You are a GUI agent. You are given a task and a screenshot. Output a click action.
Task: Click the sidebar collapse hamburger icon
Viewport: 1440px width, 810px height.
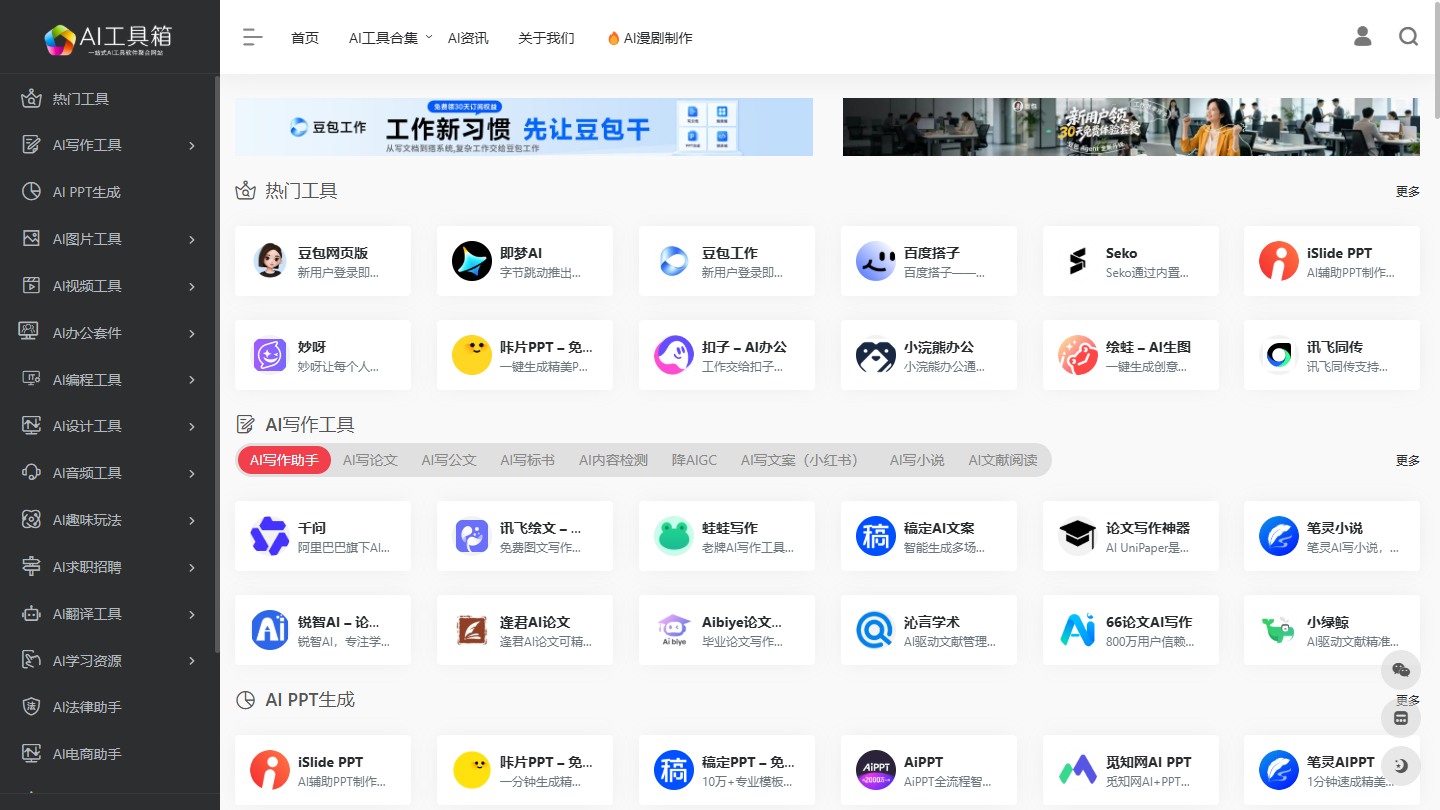[x=252, y=38]
